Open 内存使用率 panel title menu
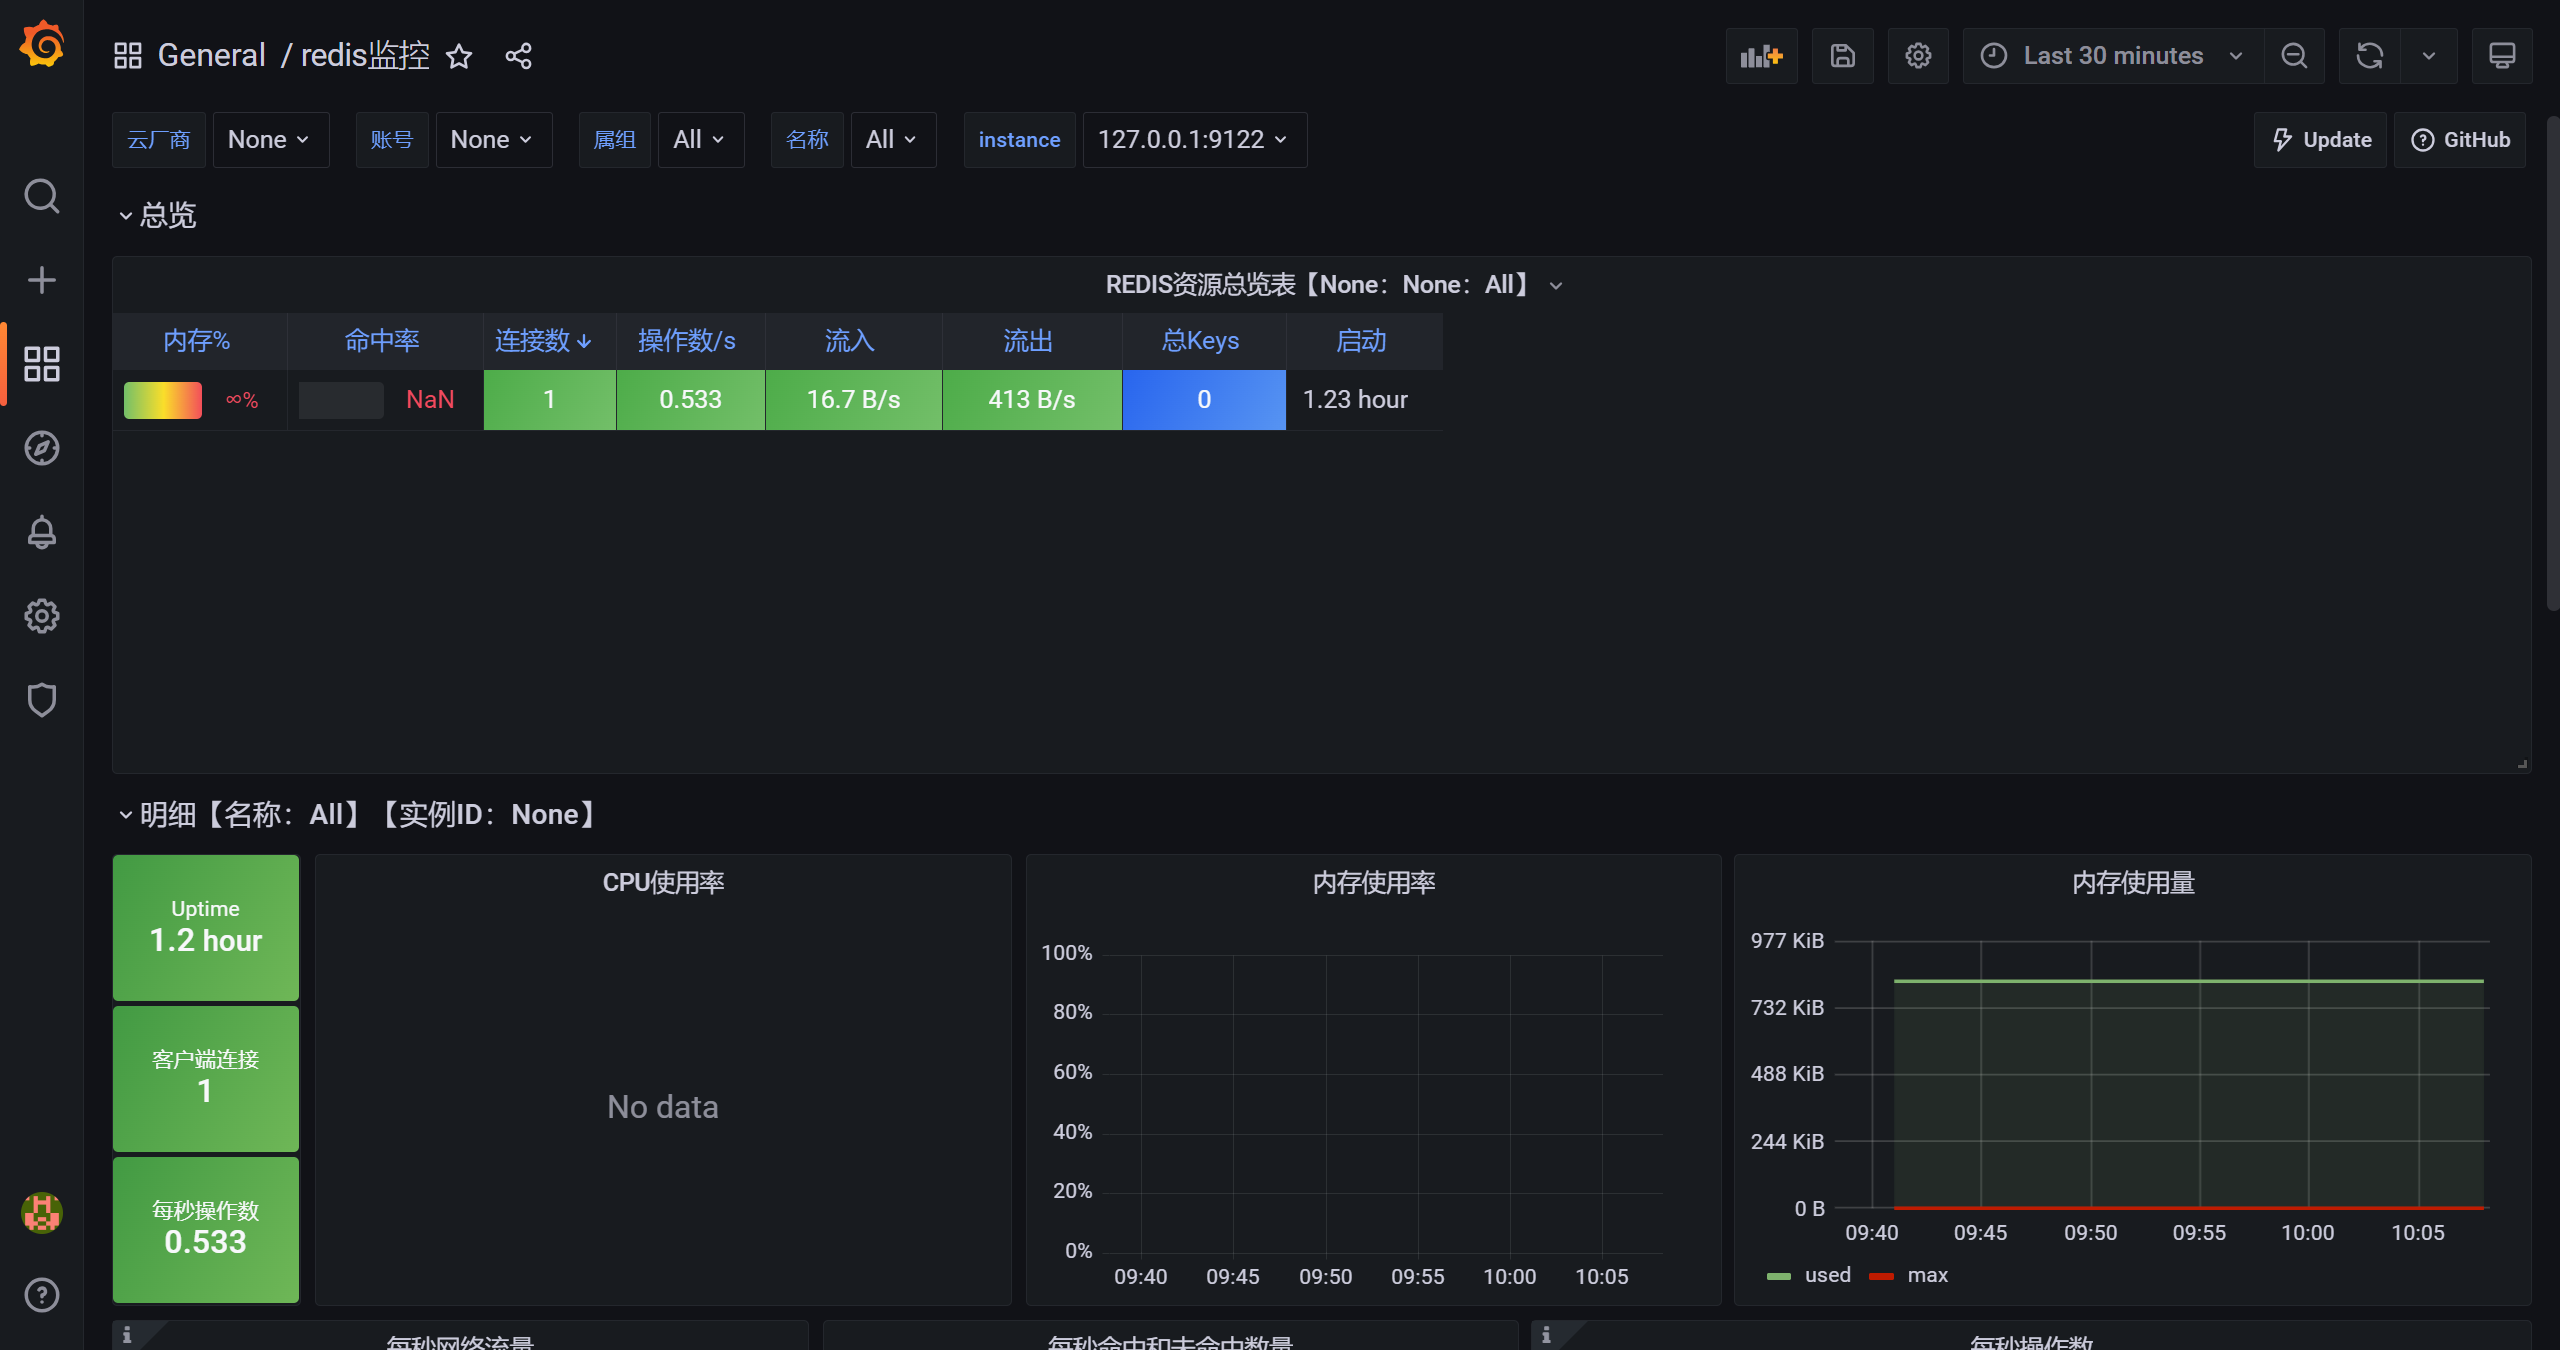 (x=1374, y=883)
